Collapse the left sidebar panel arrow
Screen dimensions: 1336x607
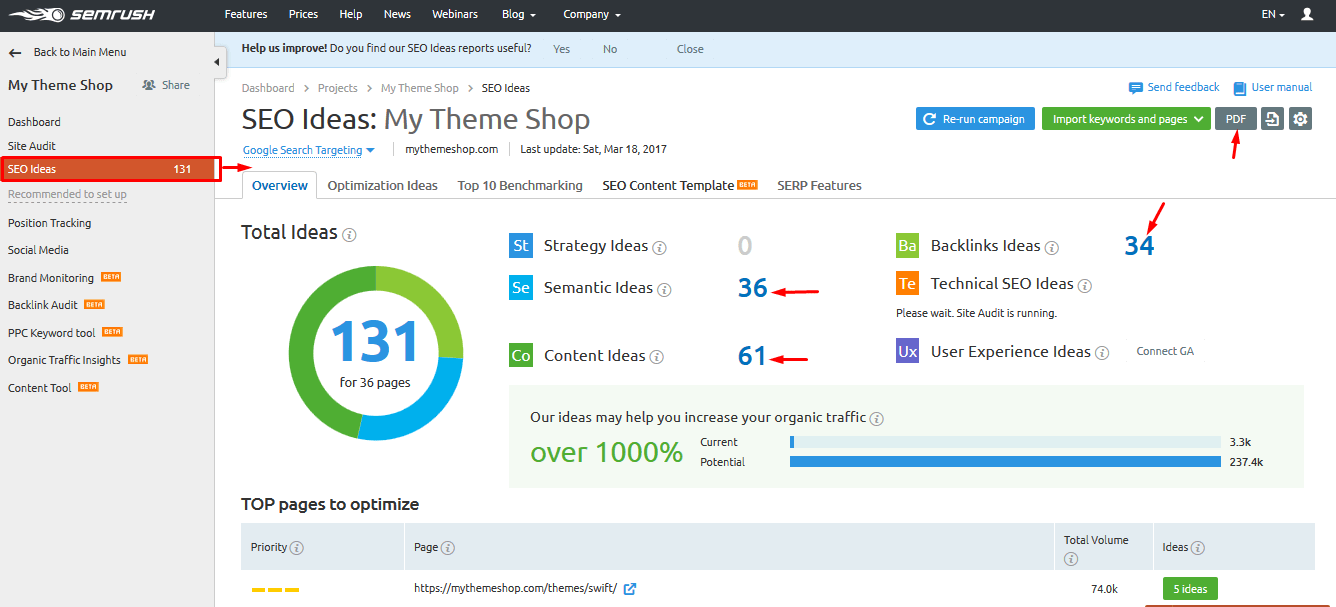[219, 62]
